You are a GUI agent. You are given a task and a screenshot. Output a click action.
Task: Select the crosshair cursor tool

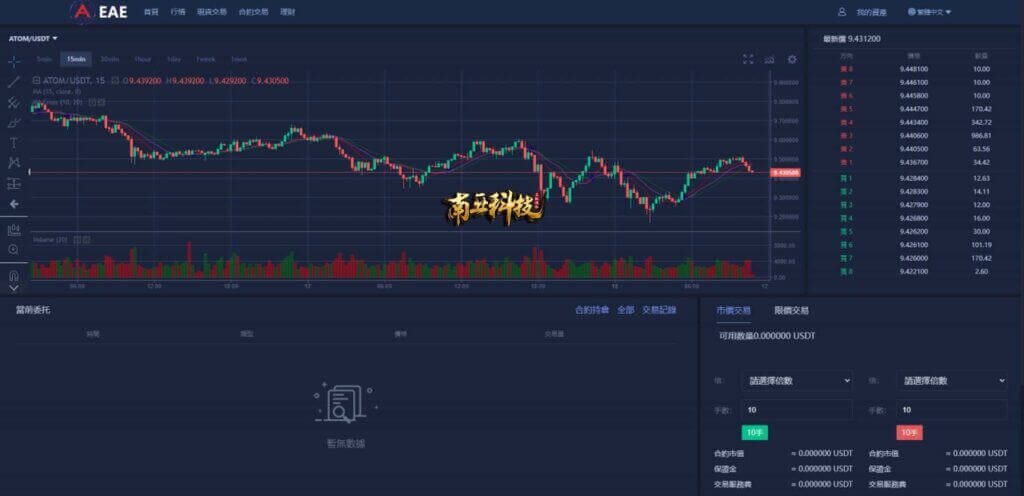[14, 61]
